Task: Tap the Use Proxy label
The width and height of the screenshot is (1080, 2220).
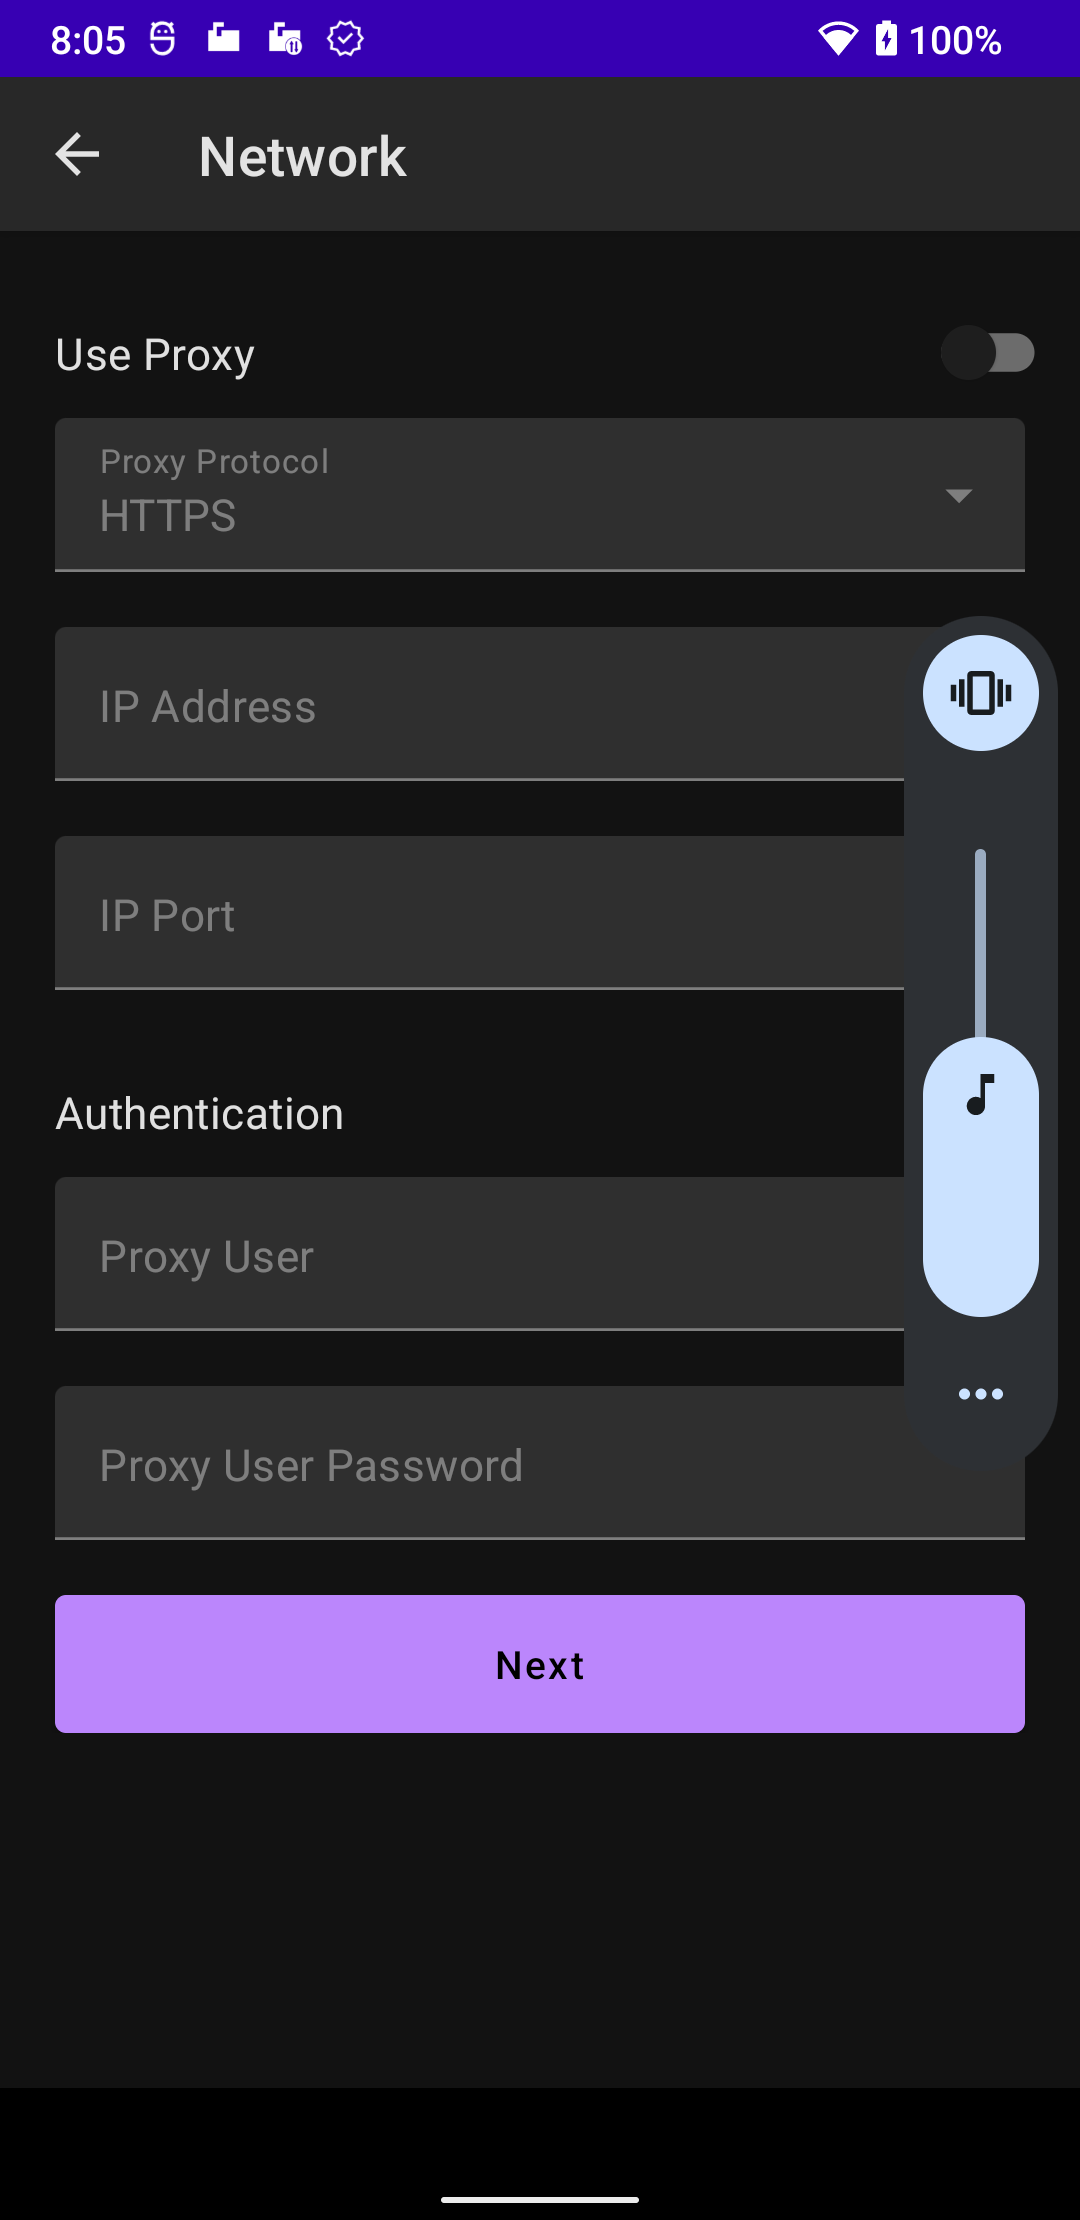Action: pos(155,355)
